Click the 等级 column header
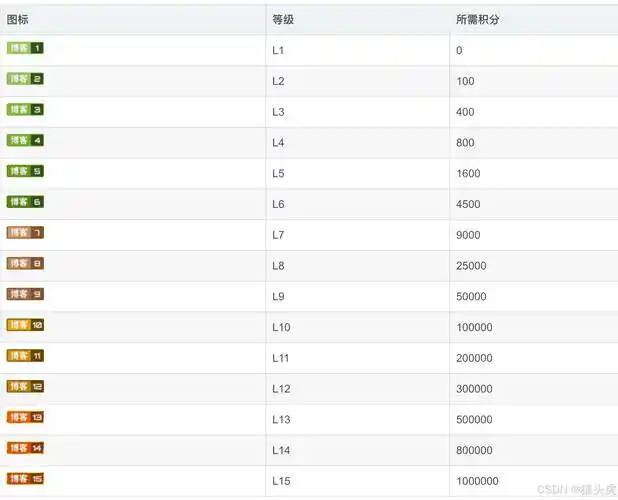 click(x=283, y=20)
